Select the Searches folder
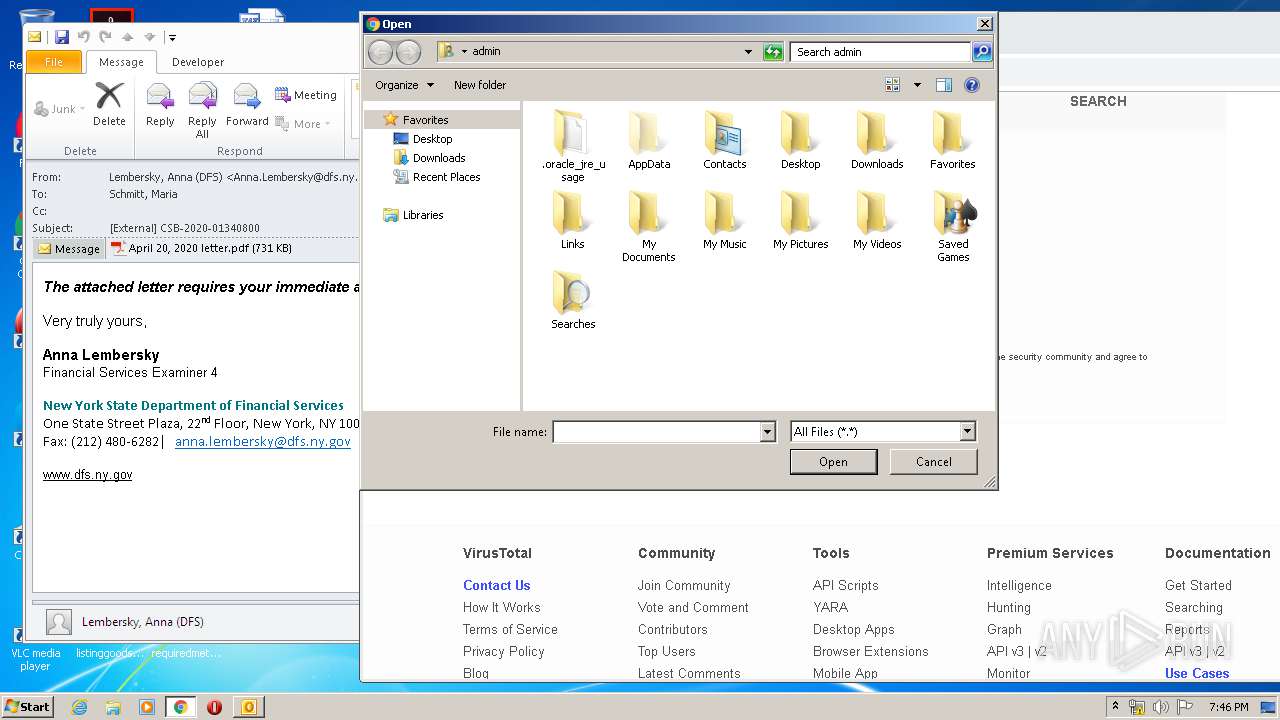1280x720 pixels. pyautogui.click(x=573, y=300)
